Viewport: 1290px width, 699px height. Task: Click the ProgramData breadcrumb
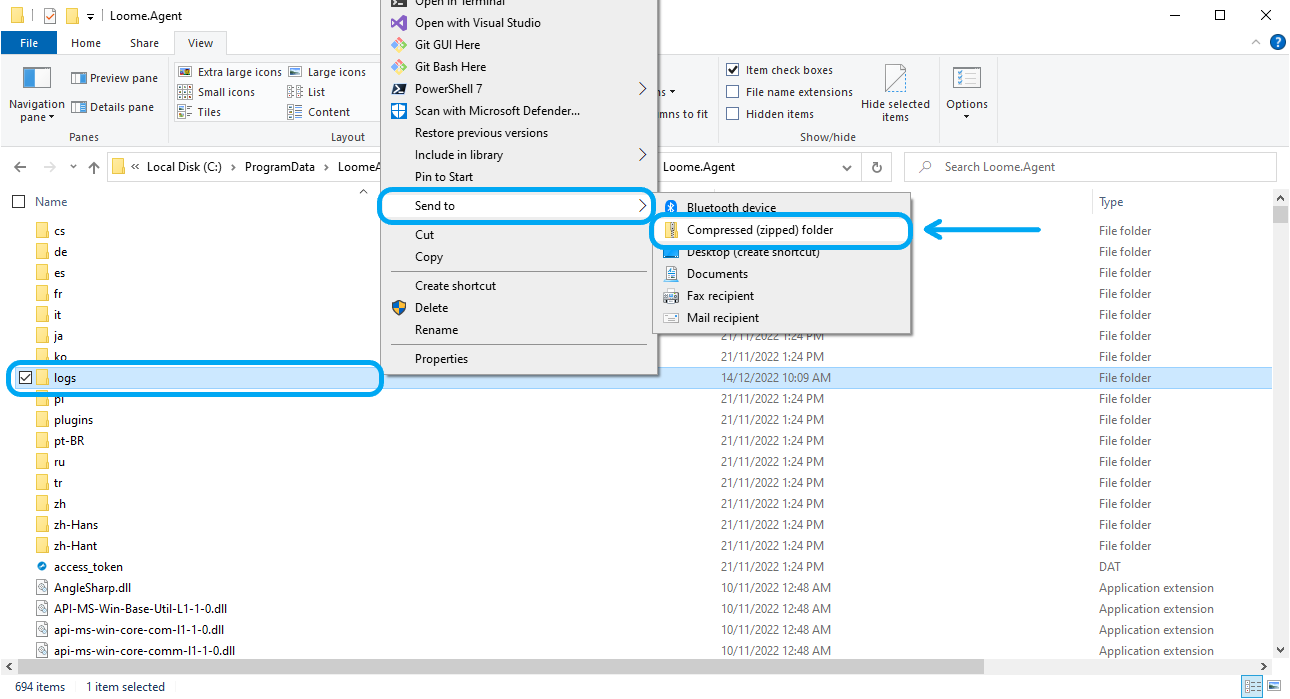[x=281, y=167]
